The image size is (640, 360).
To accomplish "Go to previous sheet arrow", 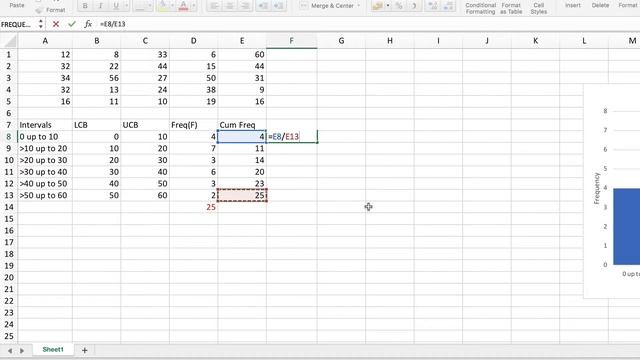I will [x=10, y=351].
